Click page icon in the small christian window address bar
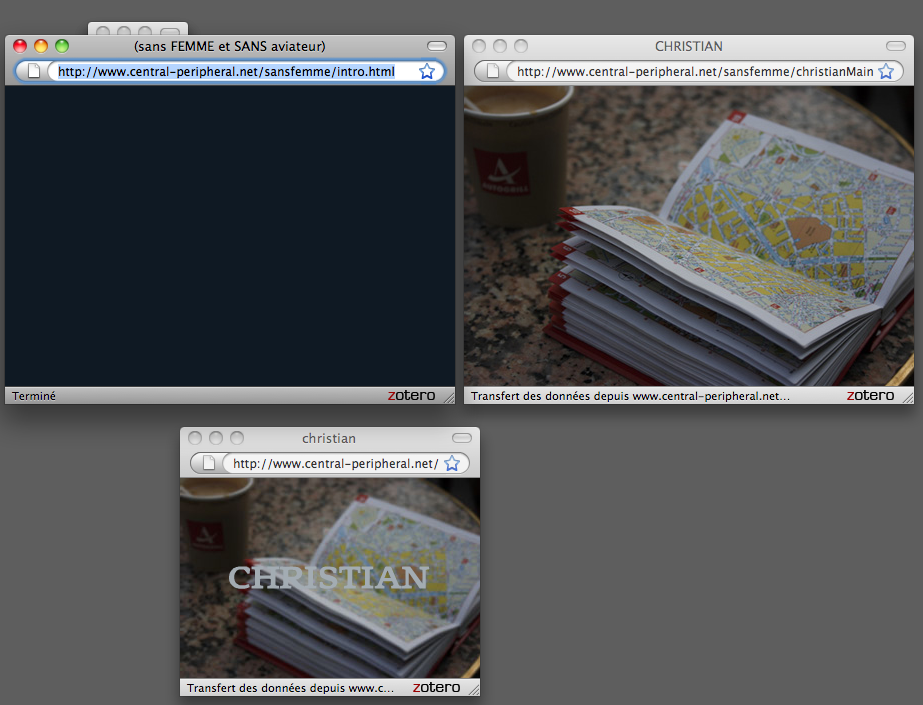923x705 pixels. coord(209,463)
